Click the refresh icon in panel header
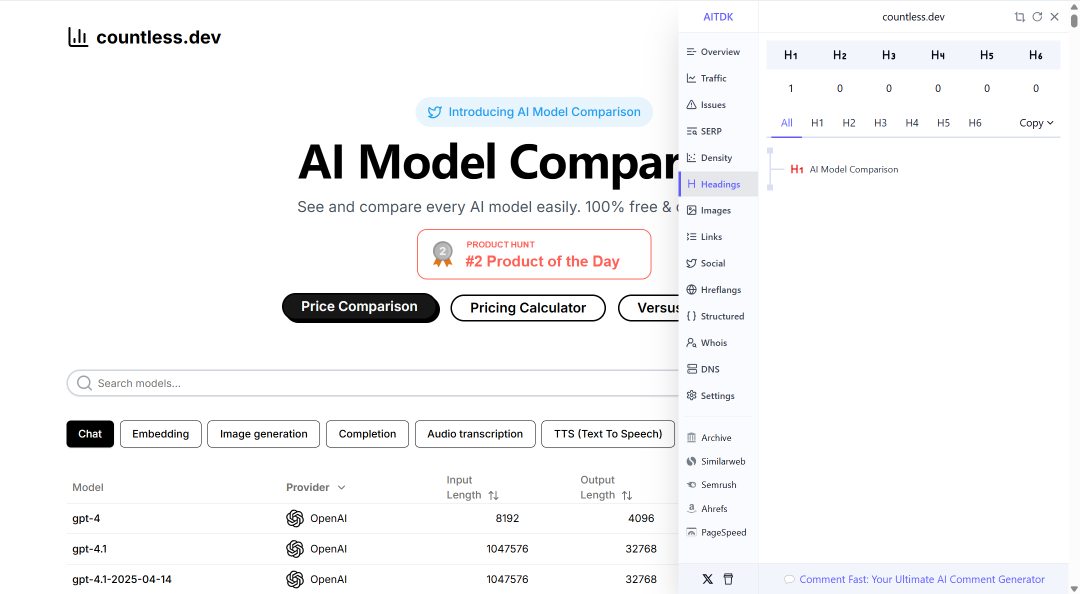 [1037, 17]
